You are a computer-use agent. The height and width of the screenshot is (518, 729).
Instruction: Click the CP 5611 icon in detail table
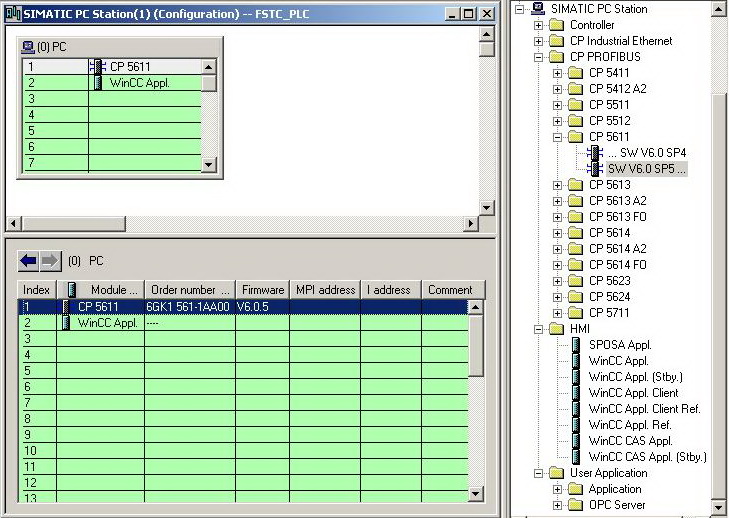[66, 307]
